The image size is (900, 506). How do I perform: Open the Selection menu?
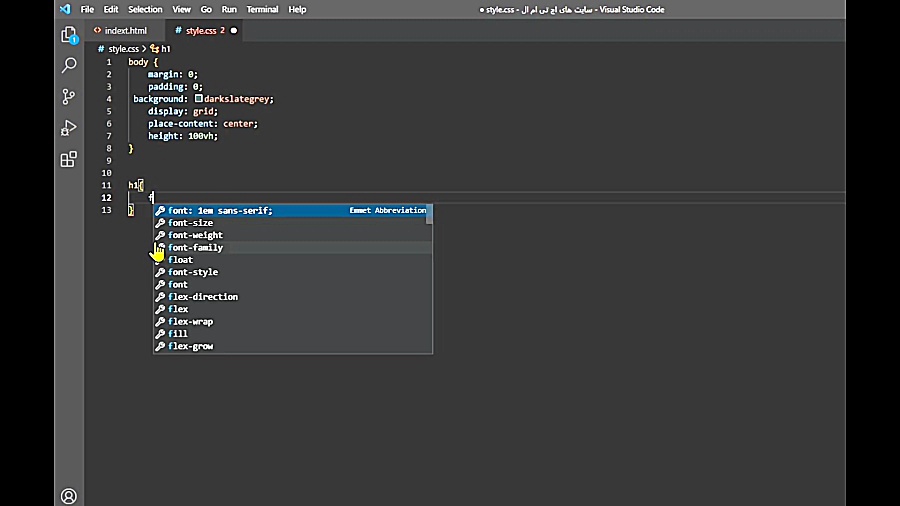click(x=145, y=9)
